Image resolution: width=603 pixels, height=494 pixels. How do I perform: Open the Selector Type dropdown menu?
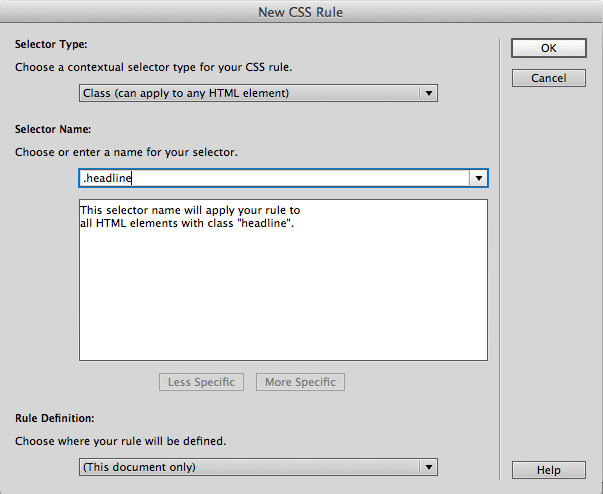(x=248, y=93)
